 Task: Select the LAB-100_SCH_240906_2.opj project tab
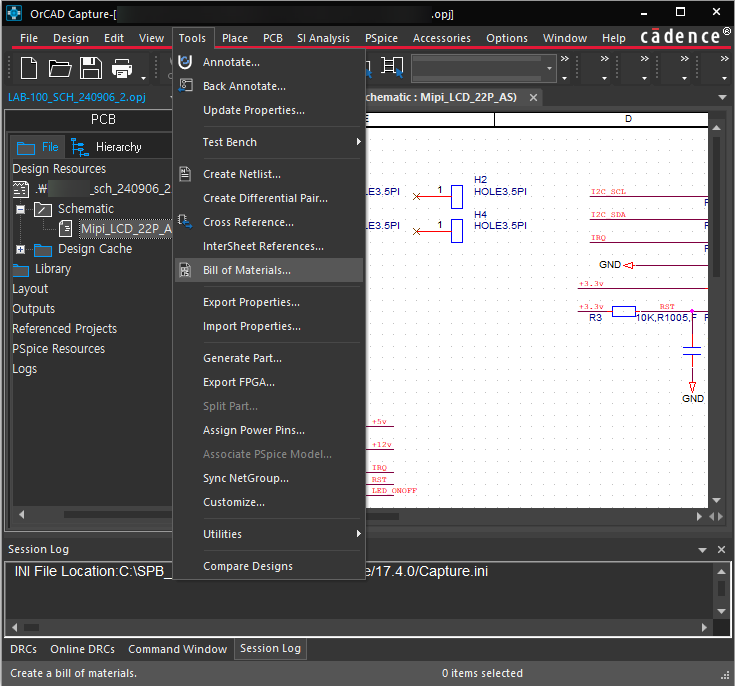point(77,97)
